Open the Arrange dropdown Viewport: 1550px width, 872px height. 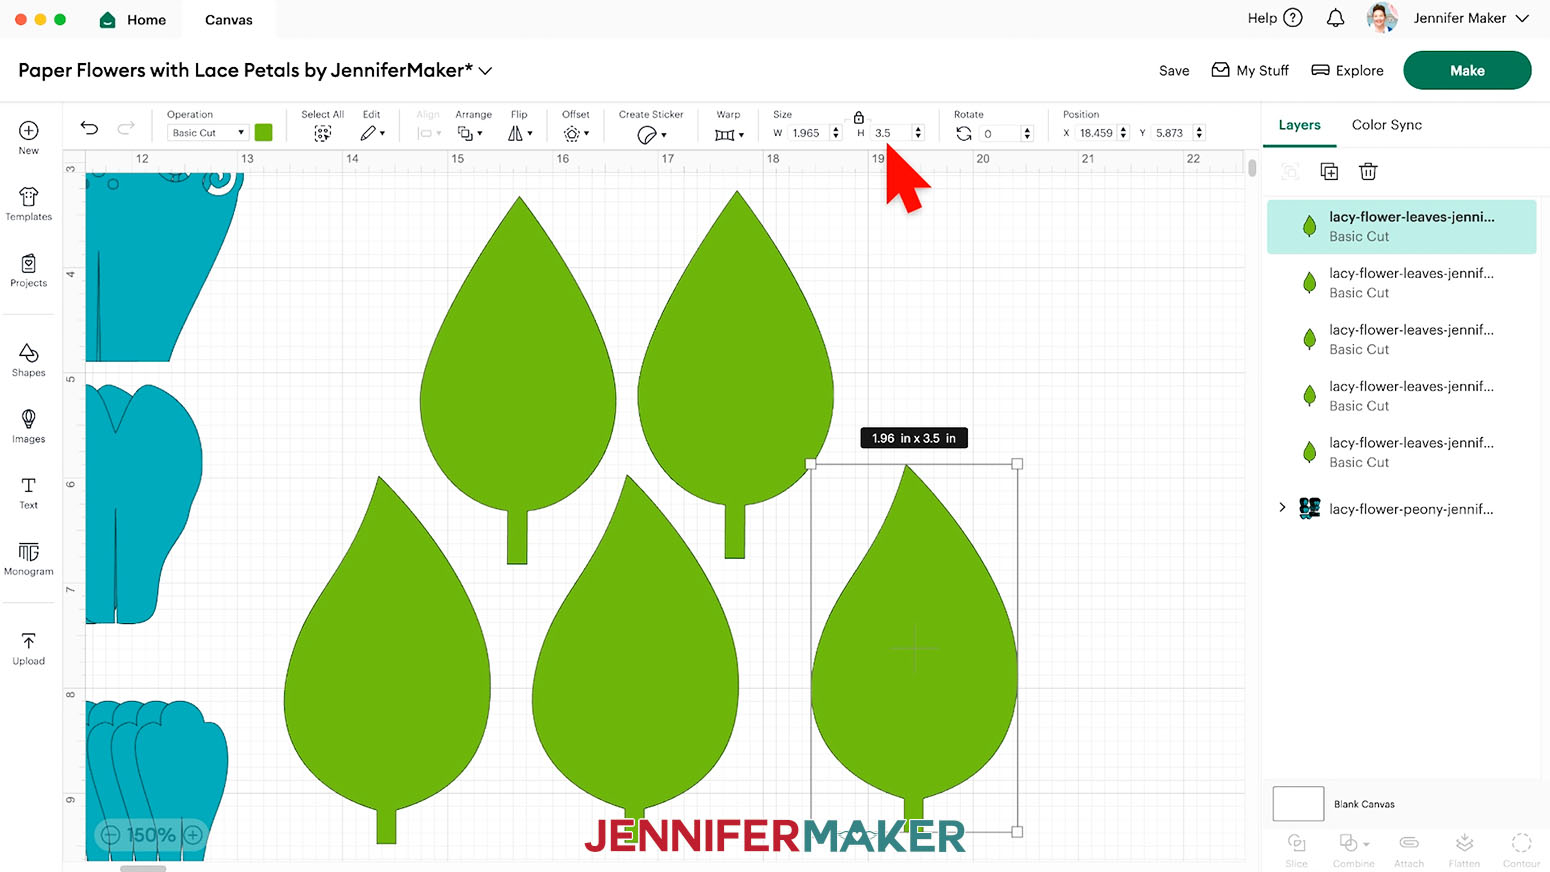pyautogui.click(x=470, y=133)
